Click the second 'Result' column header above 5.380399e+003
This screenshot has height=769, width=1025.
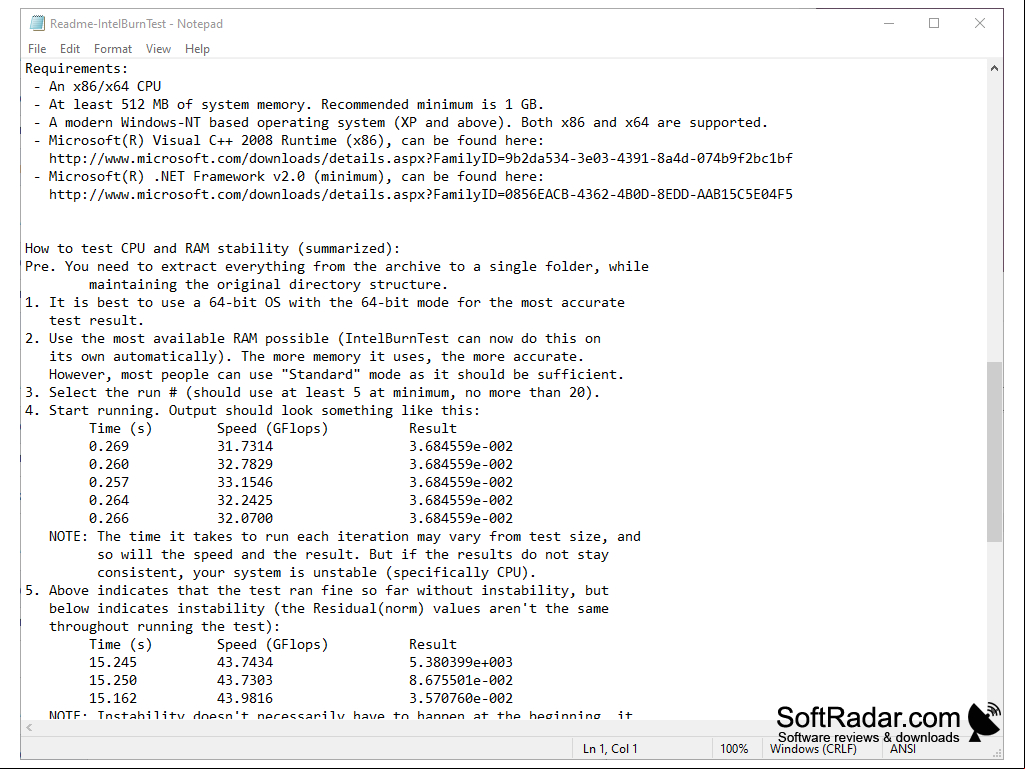coord(433,644)
